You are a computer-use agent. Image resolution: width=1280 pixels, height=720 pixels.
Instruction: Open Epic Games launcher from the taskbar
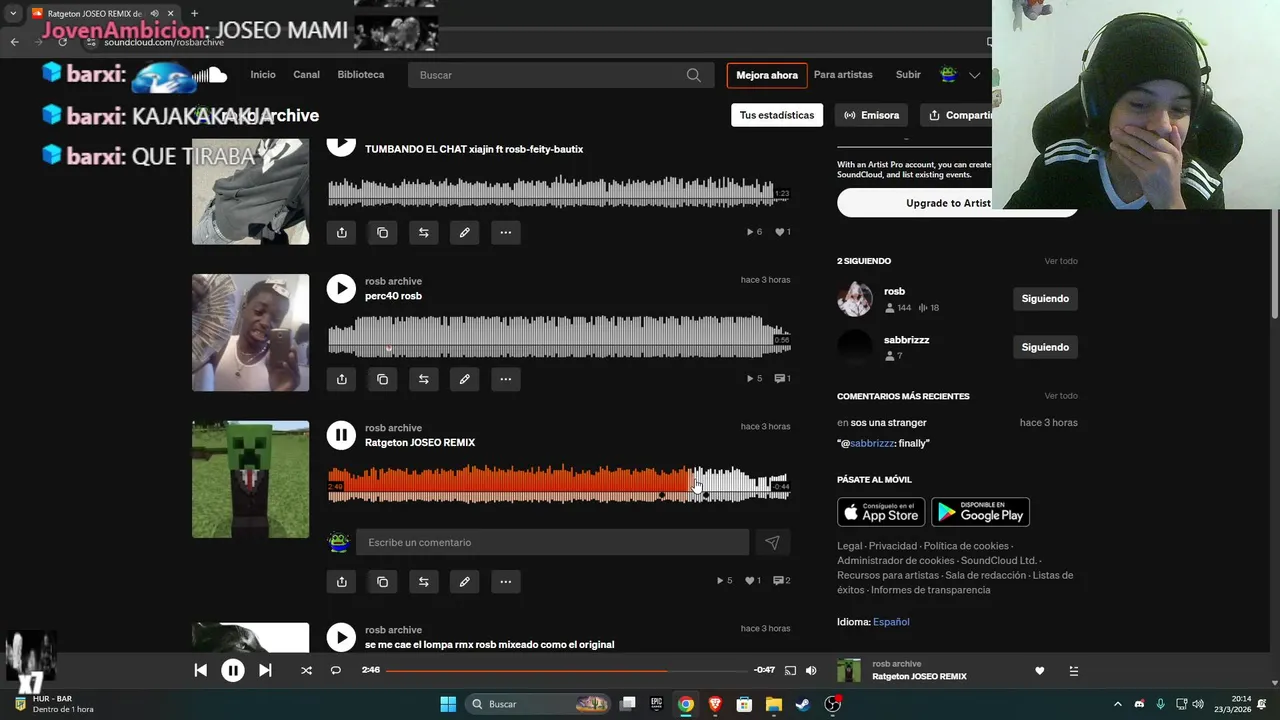click(x=657, y=704)
